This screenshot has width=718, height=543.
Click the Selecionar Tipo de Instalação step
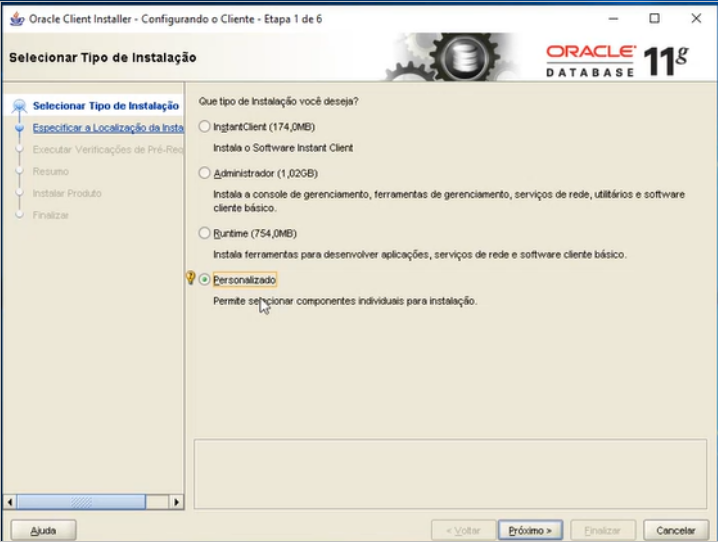coord(106,106)
